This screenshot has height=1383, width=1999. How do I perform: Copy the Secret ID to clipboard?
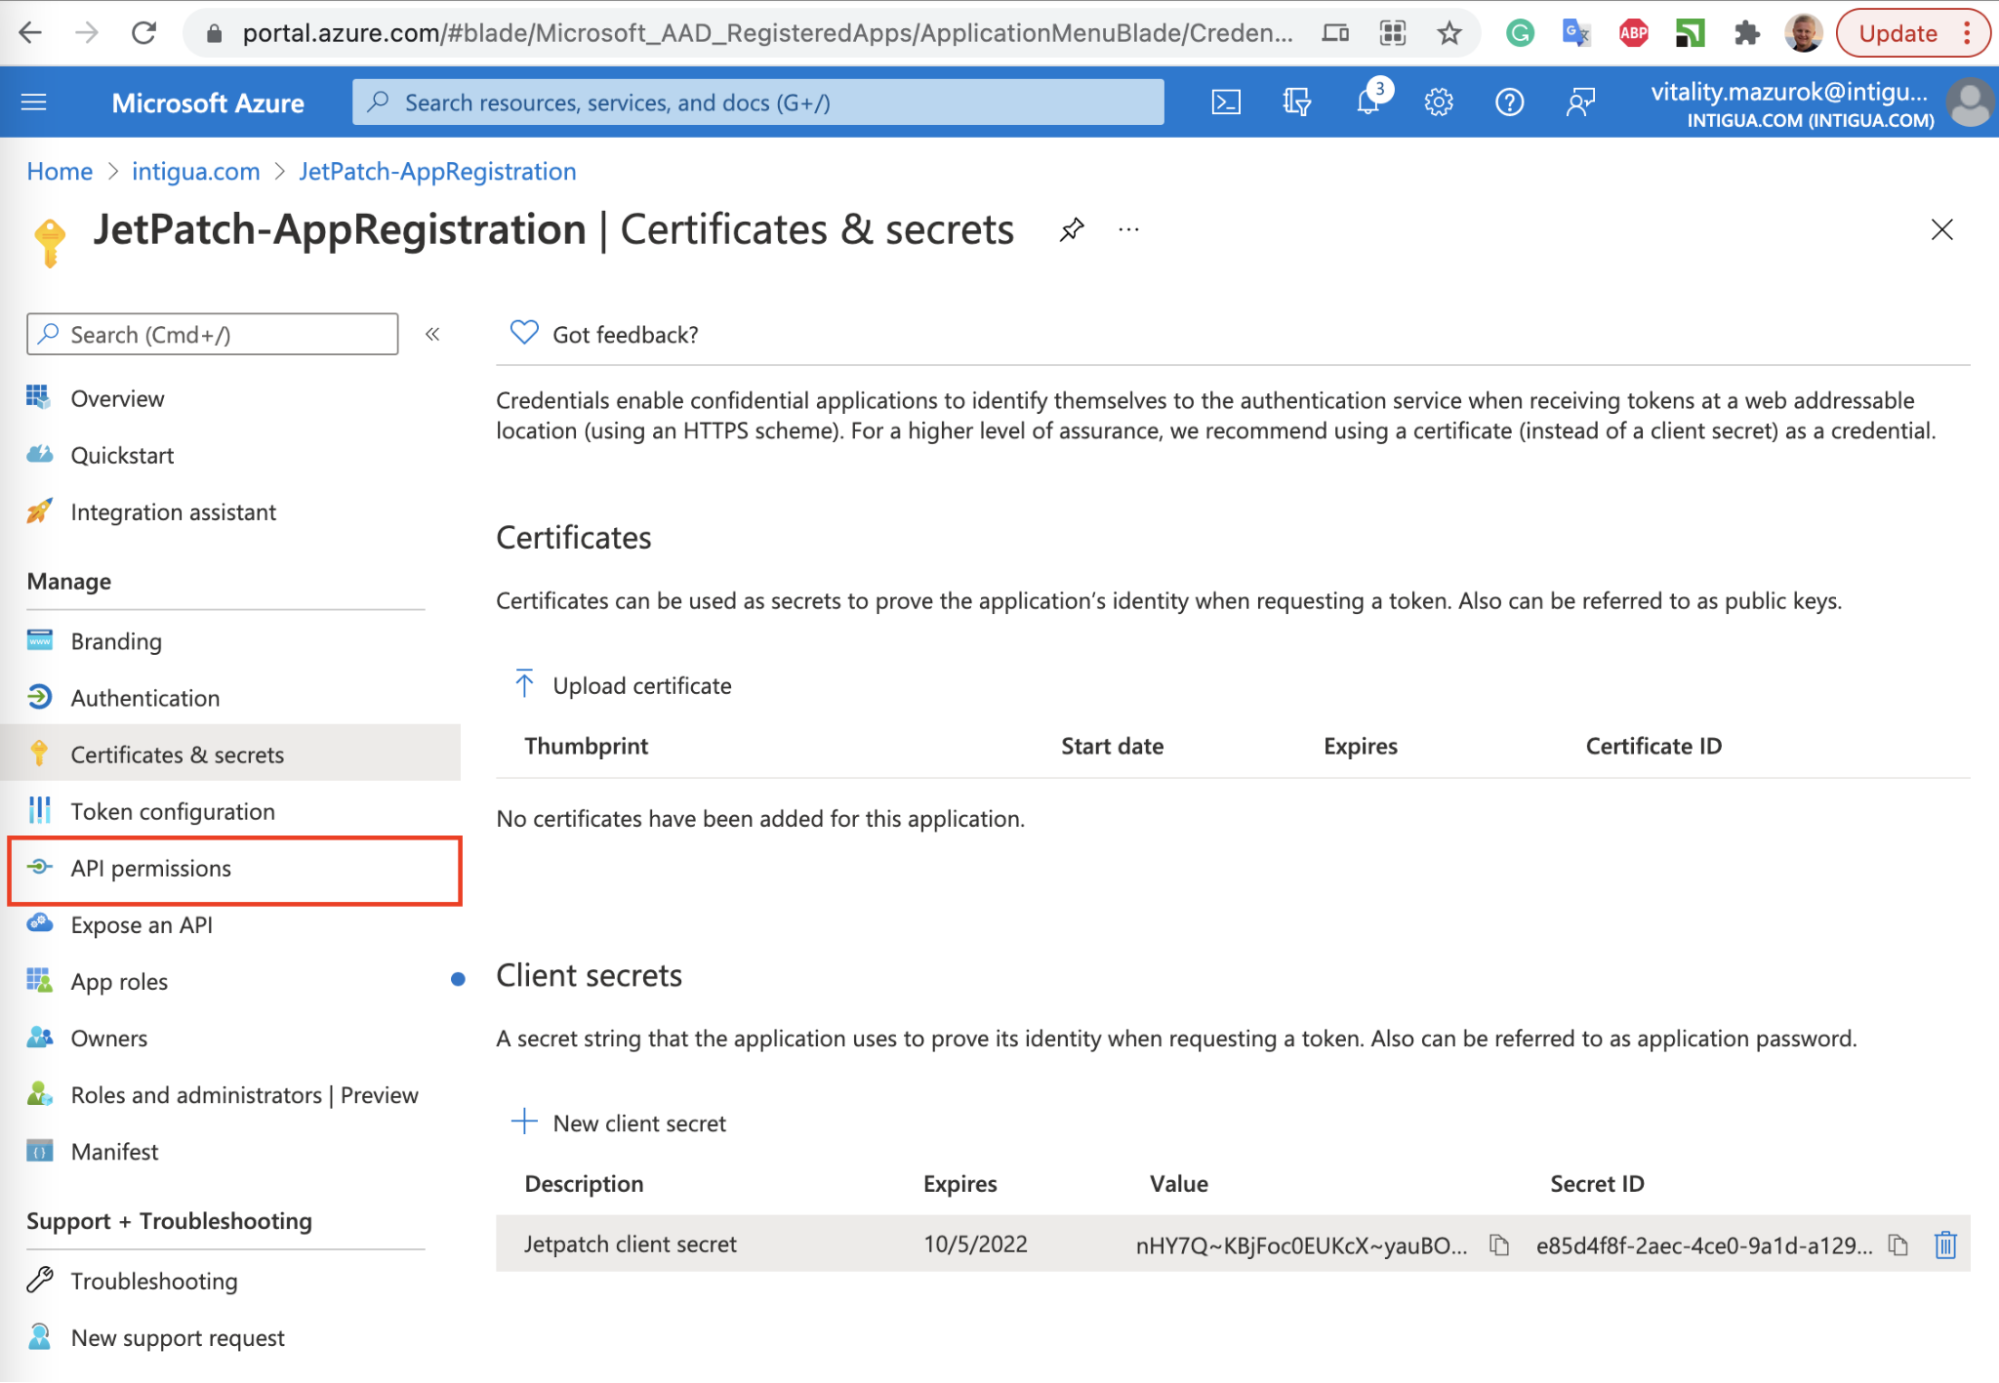point(1898,1245)
